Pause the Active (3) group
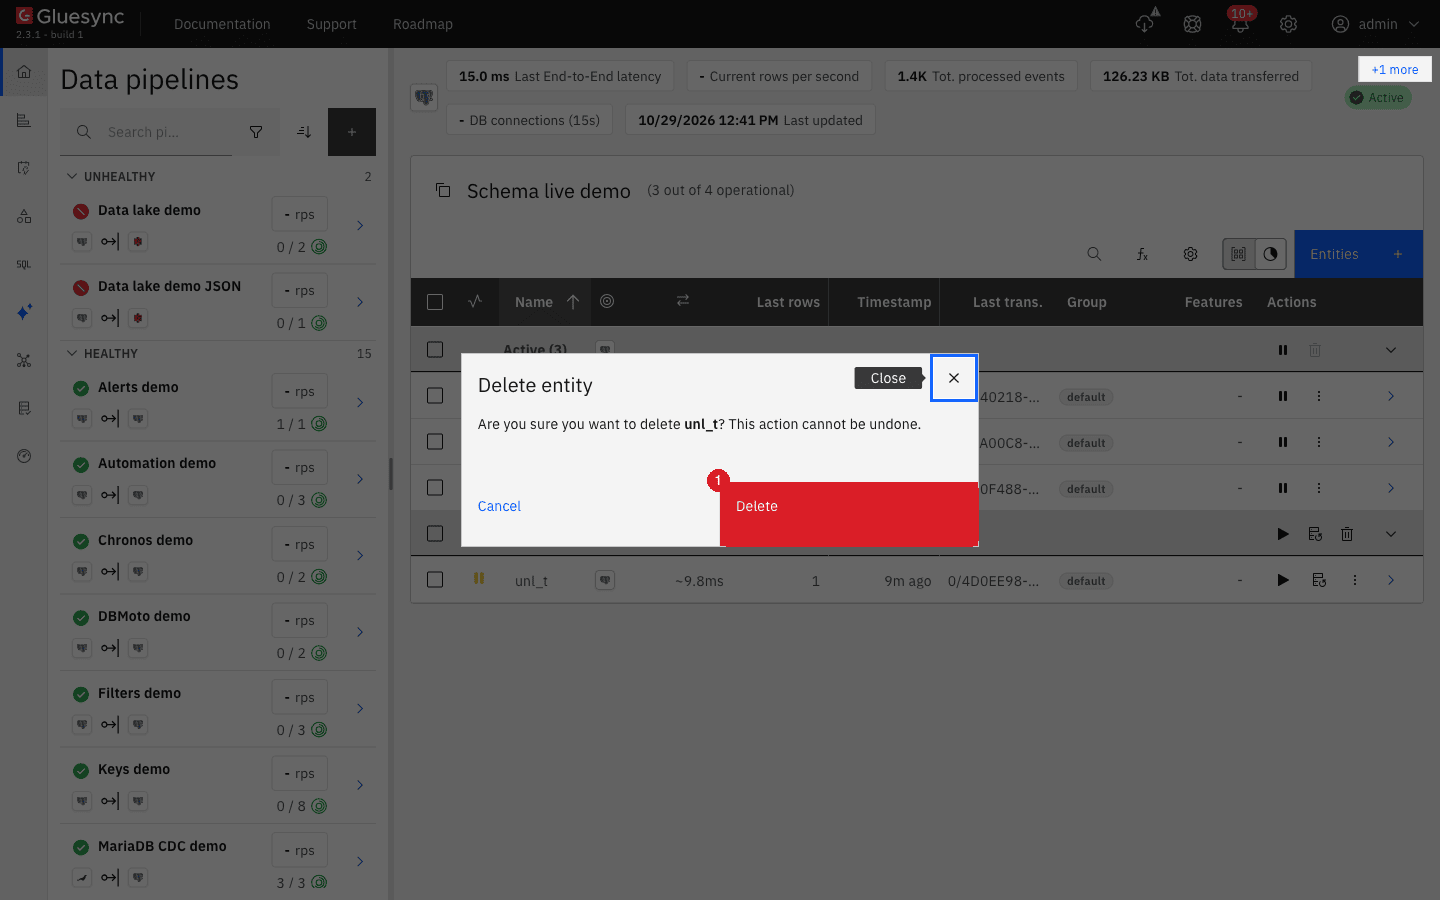Viewport: 1440px width, 900px height. [x=1283, y=350]
